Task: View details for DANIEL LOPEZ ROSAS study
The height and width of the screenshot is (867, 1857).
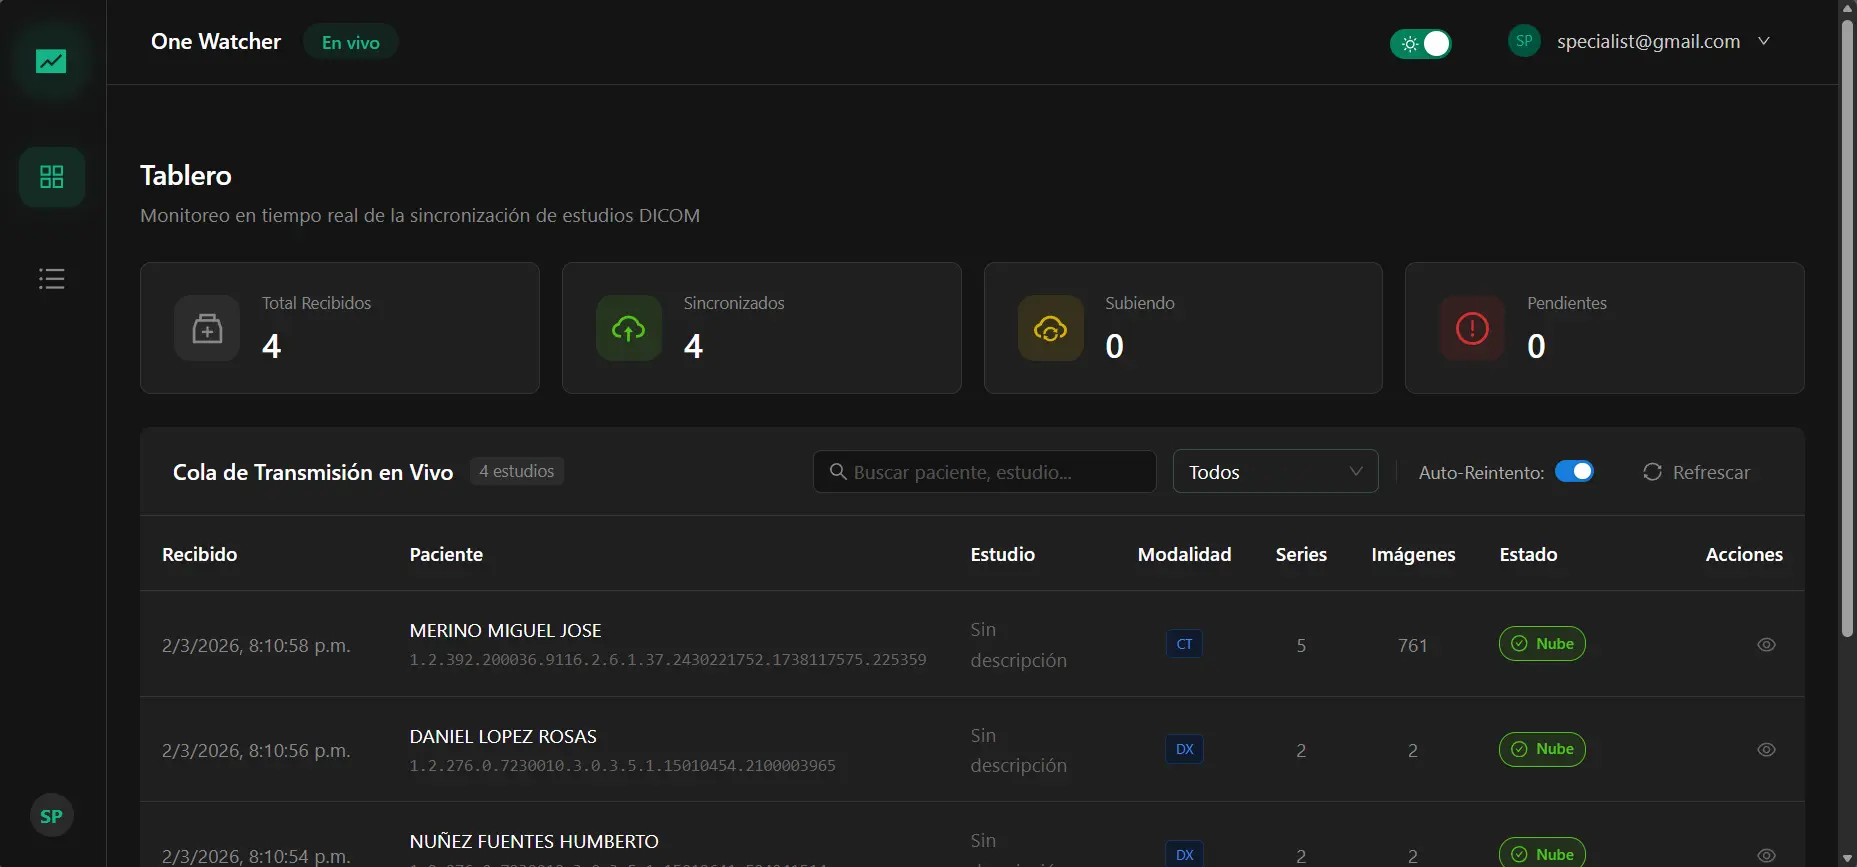Action: point(1766,750)
